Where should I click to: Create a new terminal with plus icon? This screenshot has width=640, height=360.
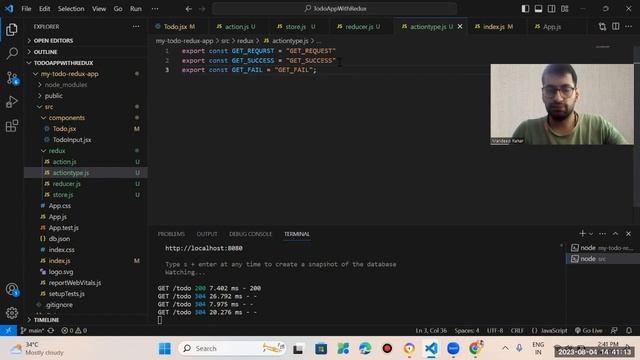[x=582, y=233]
